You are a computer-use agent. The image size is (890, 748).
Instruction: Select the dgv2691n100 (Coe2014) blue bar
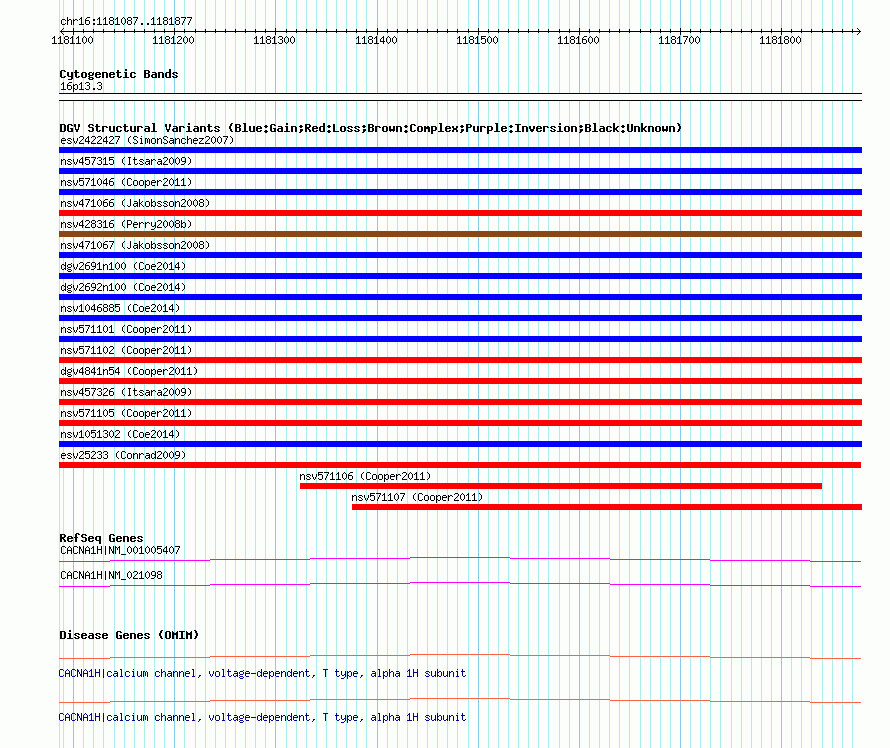pyautogui.click(x=460, y=276)
